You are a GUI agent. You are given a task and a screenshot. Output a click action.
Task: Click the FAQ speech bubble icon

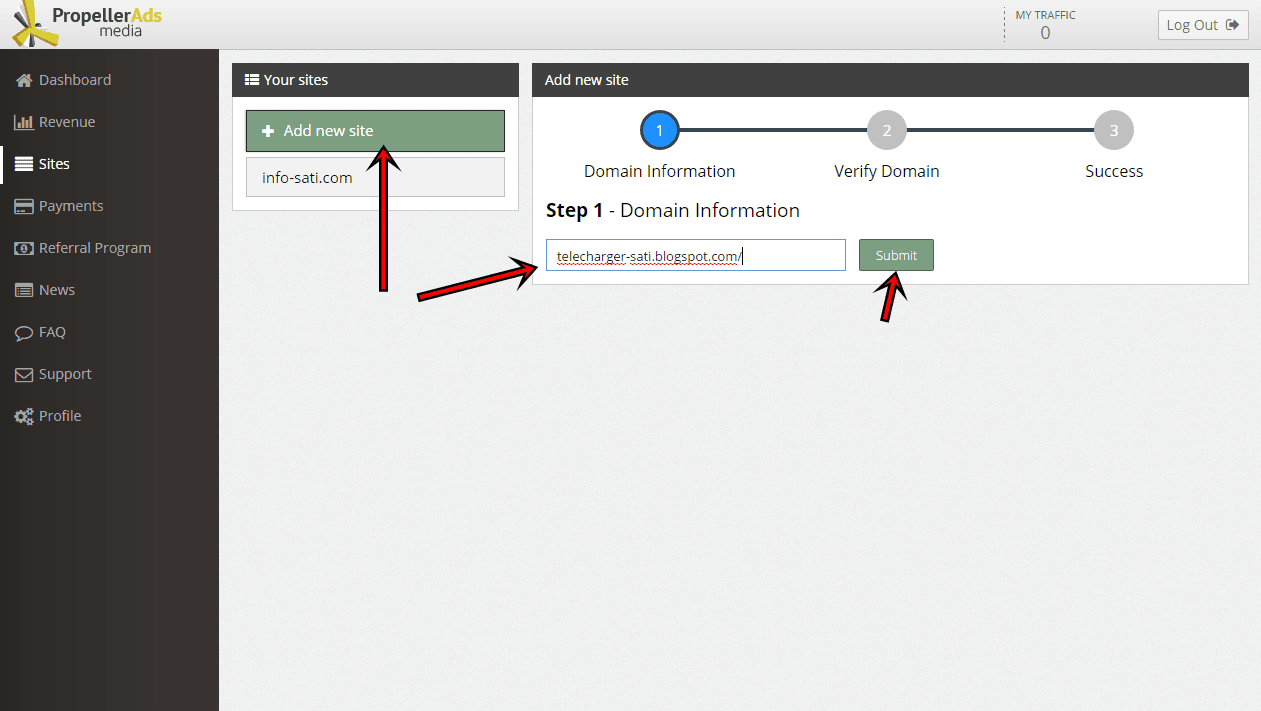coord(24,332)
